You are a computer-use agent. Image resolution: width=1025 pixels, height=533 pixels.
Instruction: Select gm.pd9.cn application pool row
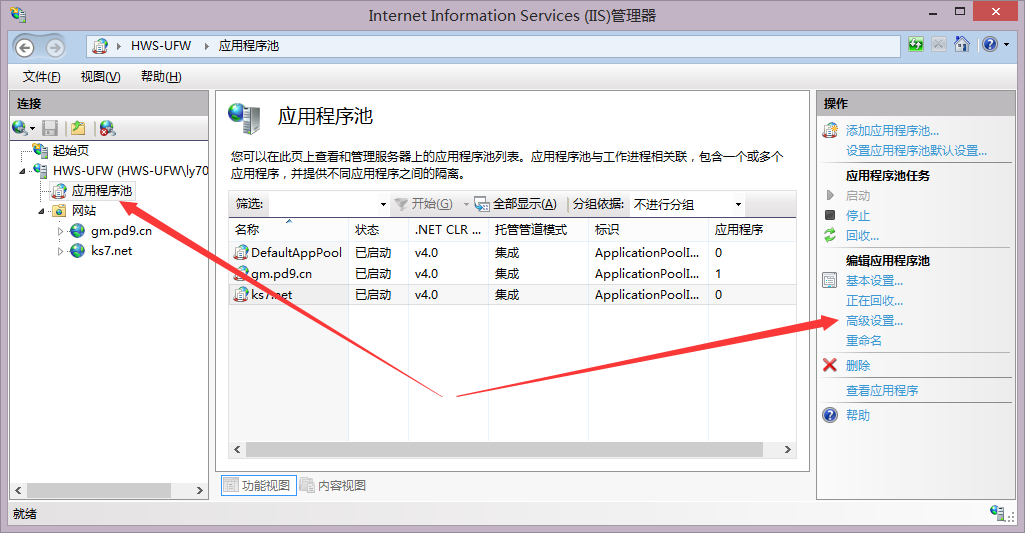coord(512,273)
